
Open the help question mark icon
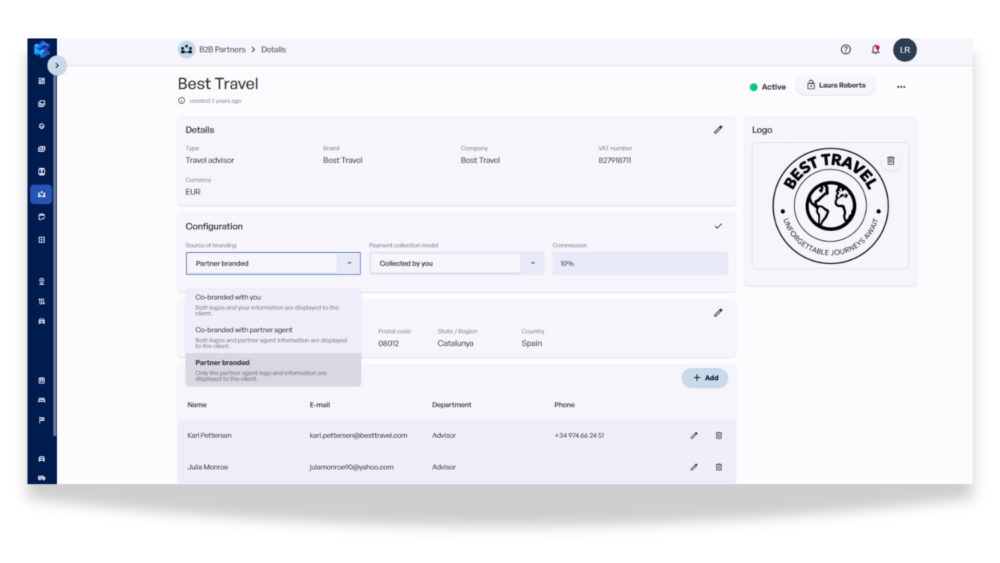pyautogui.click(x=846, y=50)
